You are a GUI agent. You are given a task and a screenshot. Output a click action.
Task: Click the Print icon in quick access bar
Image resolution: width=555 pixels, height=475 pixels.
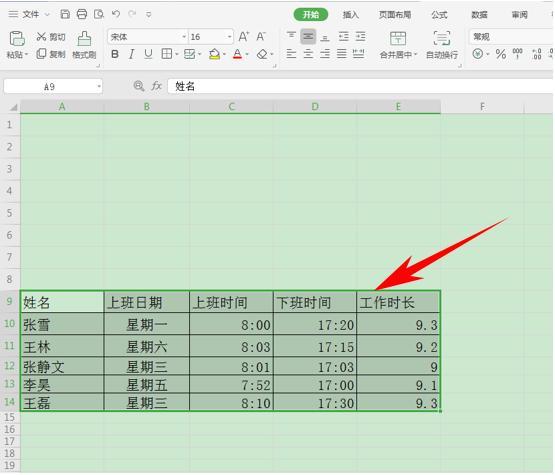point(82,14)
